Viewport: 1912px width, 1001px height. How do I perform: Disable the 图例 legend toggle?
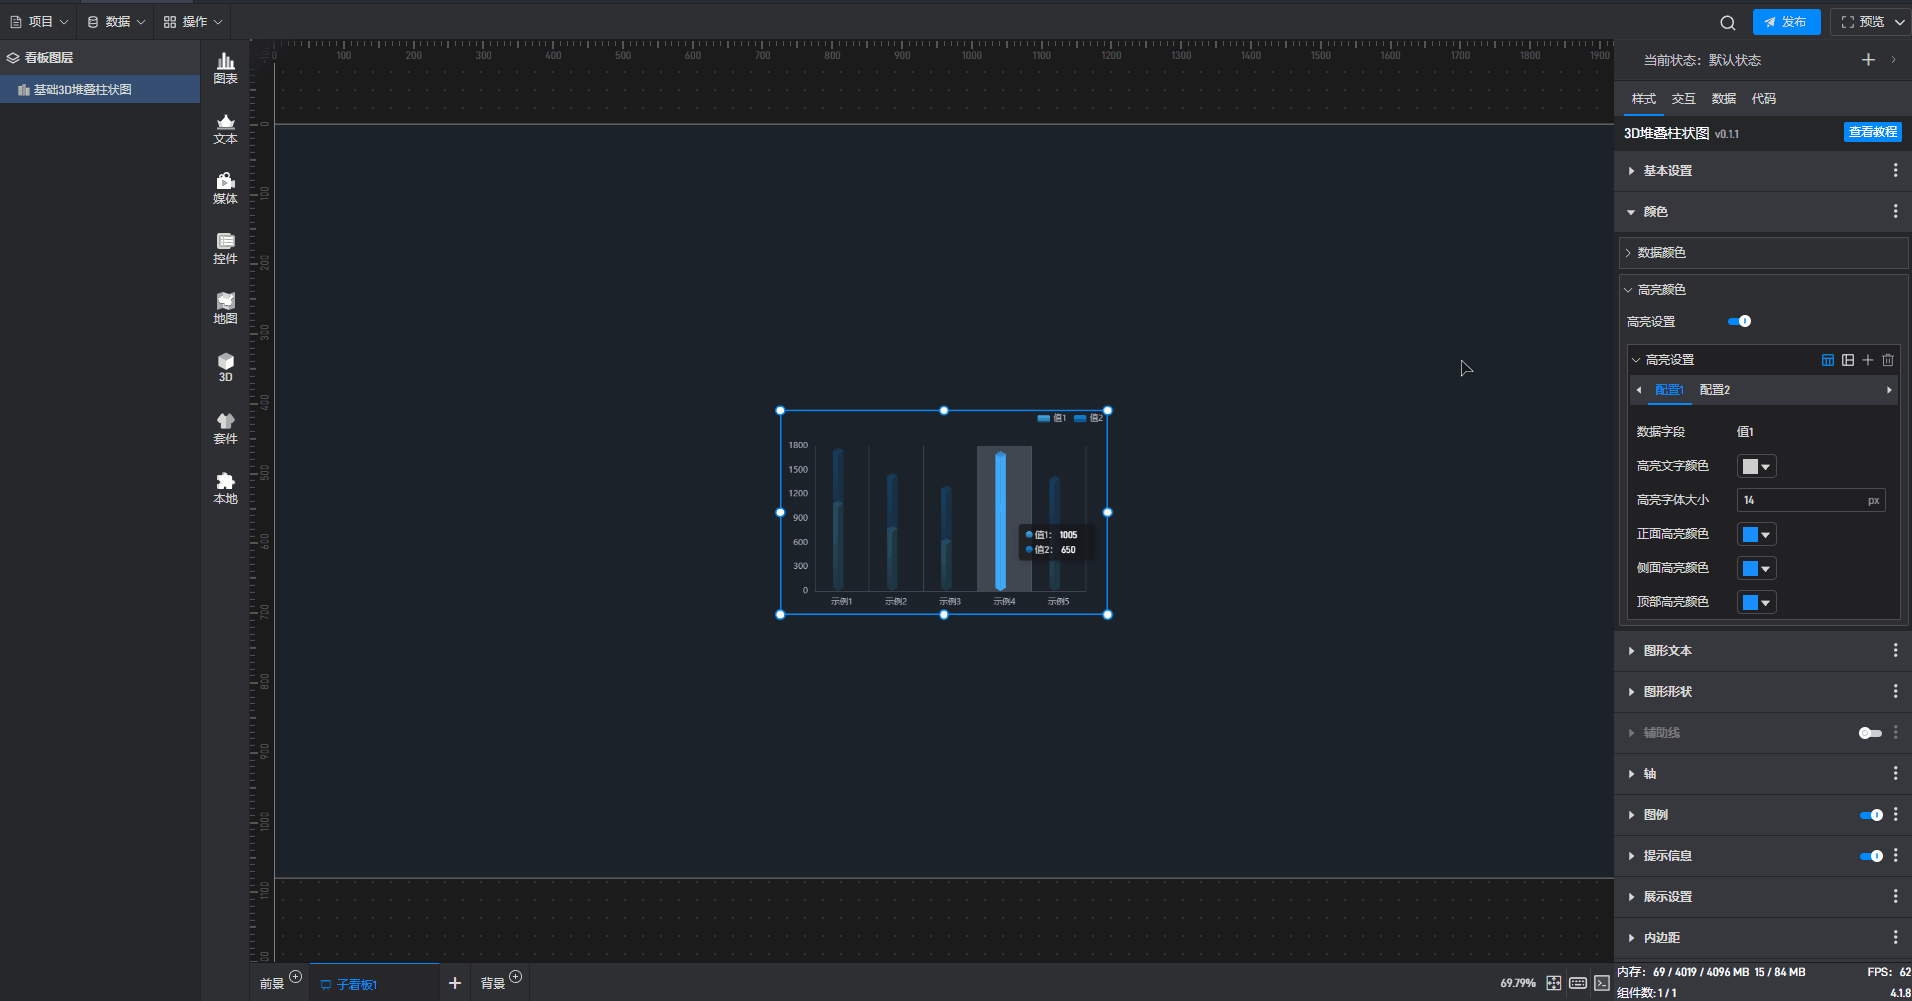click(x=1870, y=815)
